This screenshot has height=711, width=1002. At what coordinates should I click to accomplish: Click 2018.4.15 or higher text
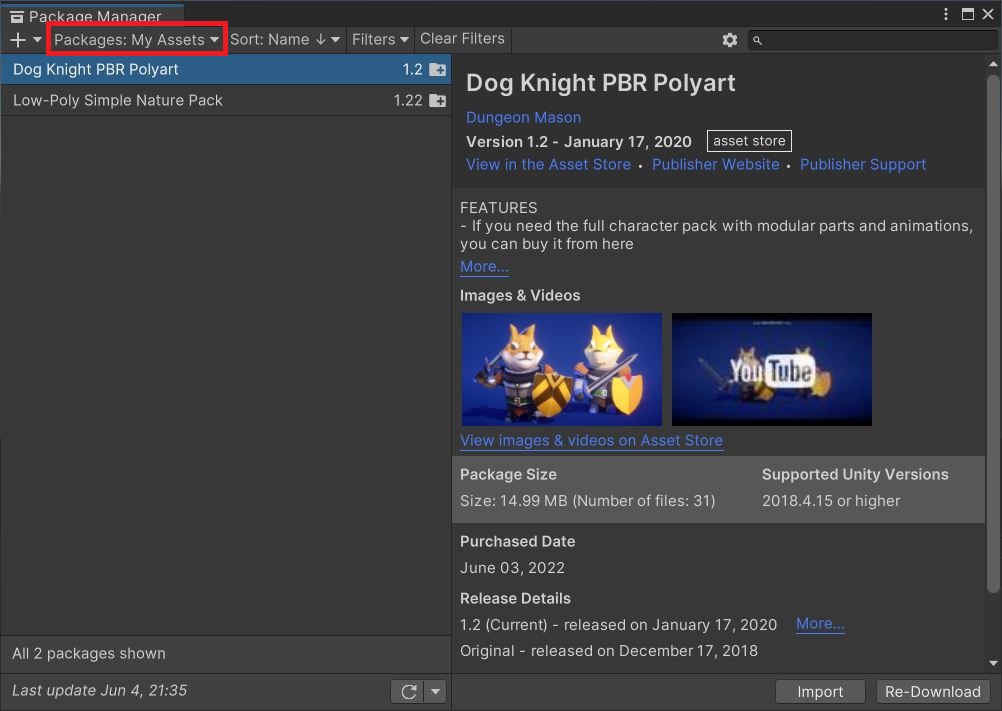831,501
